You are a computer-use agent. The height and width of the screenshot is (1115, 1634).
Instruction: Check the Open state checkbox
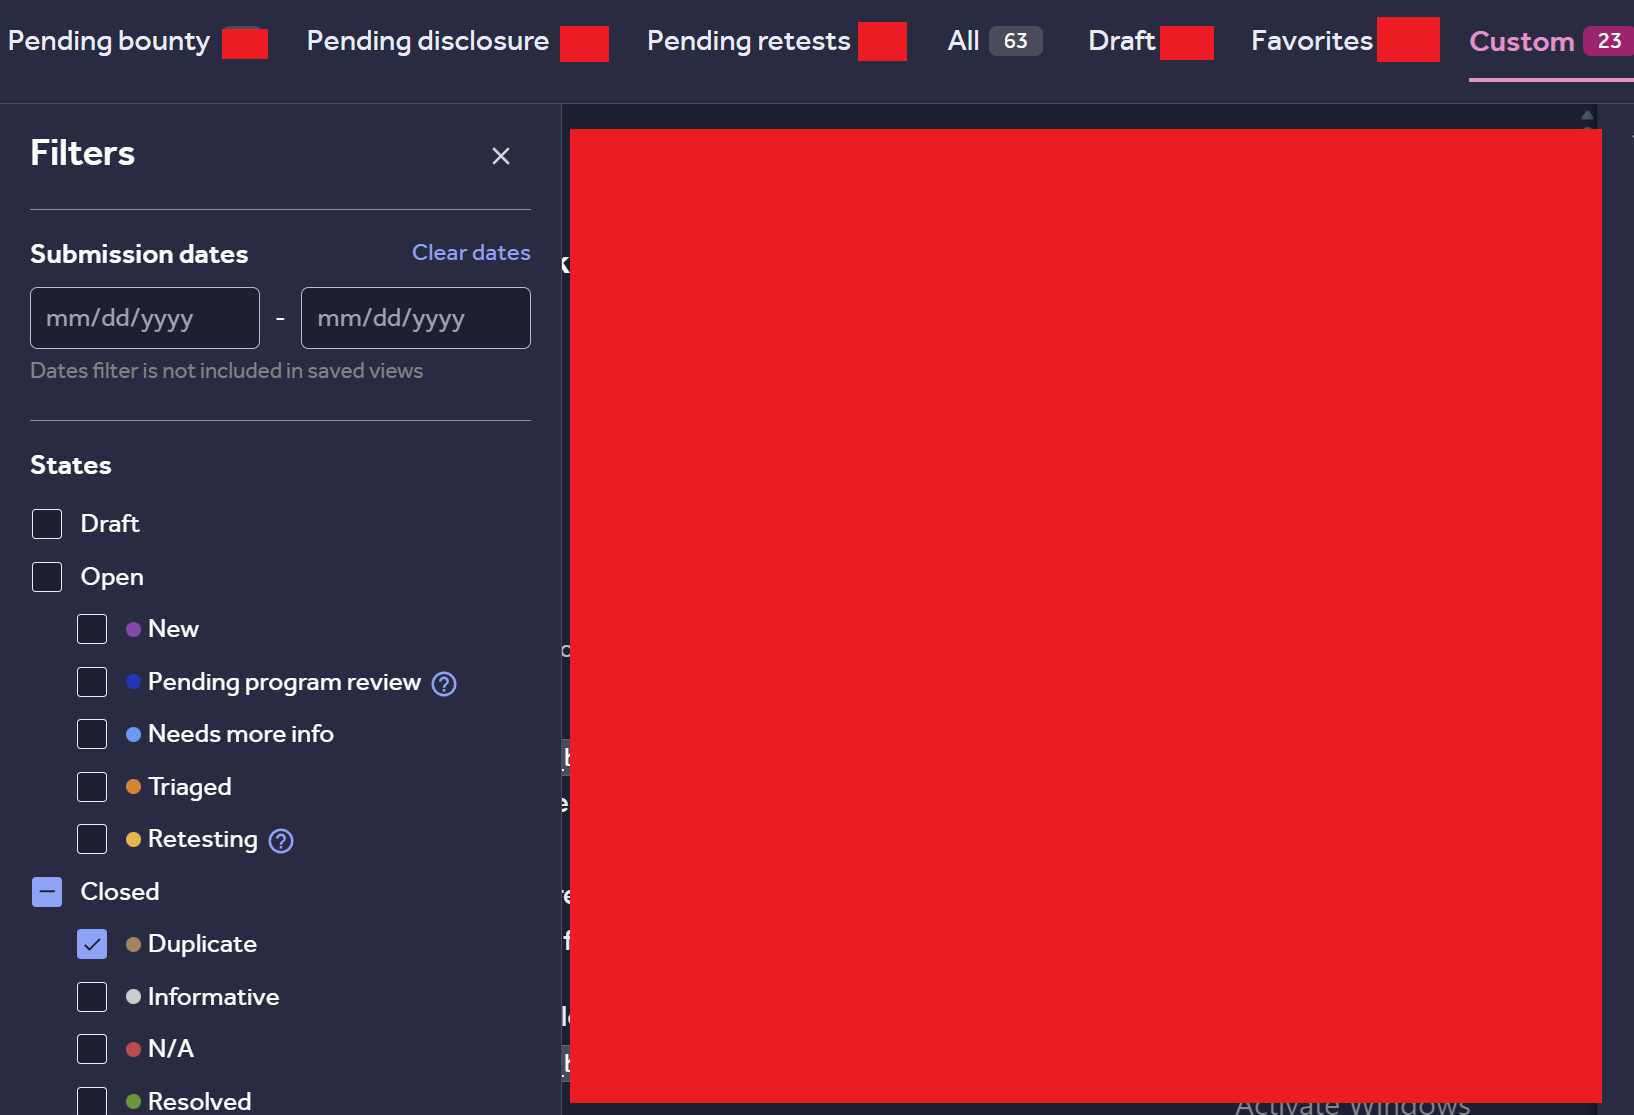click(47, 577)
